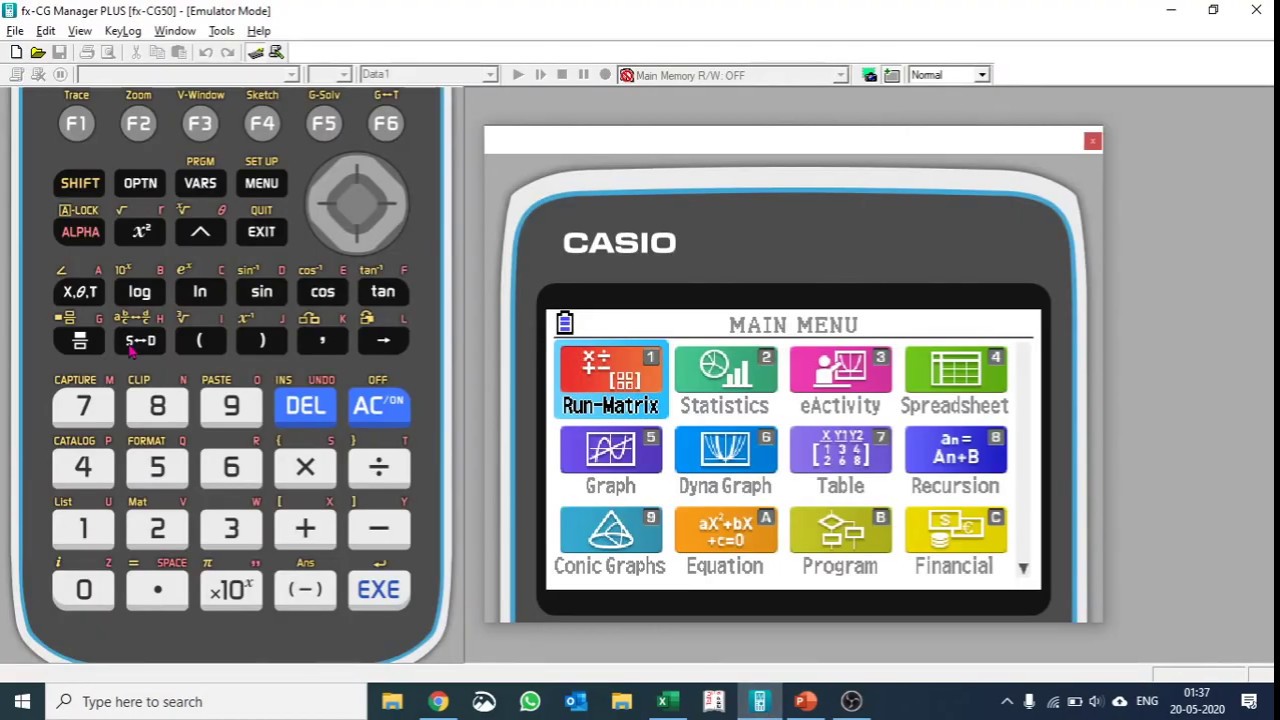Open PowerPoint from the taskbar

(805, 701)
